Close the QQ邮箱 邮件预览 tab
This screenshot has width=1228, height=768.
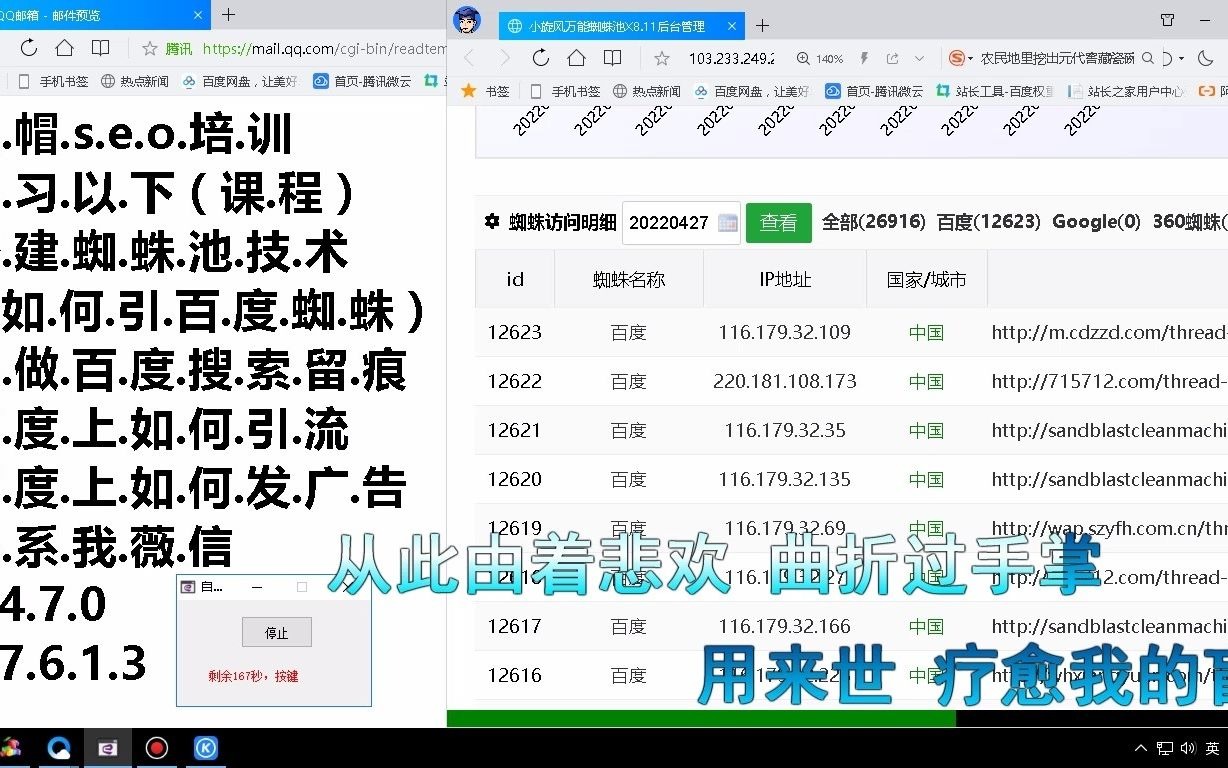click(198, 15)
